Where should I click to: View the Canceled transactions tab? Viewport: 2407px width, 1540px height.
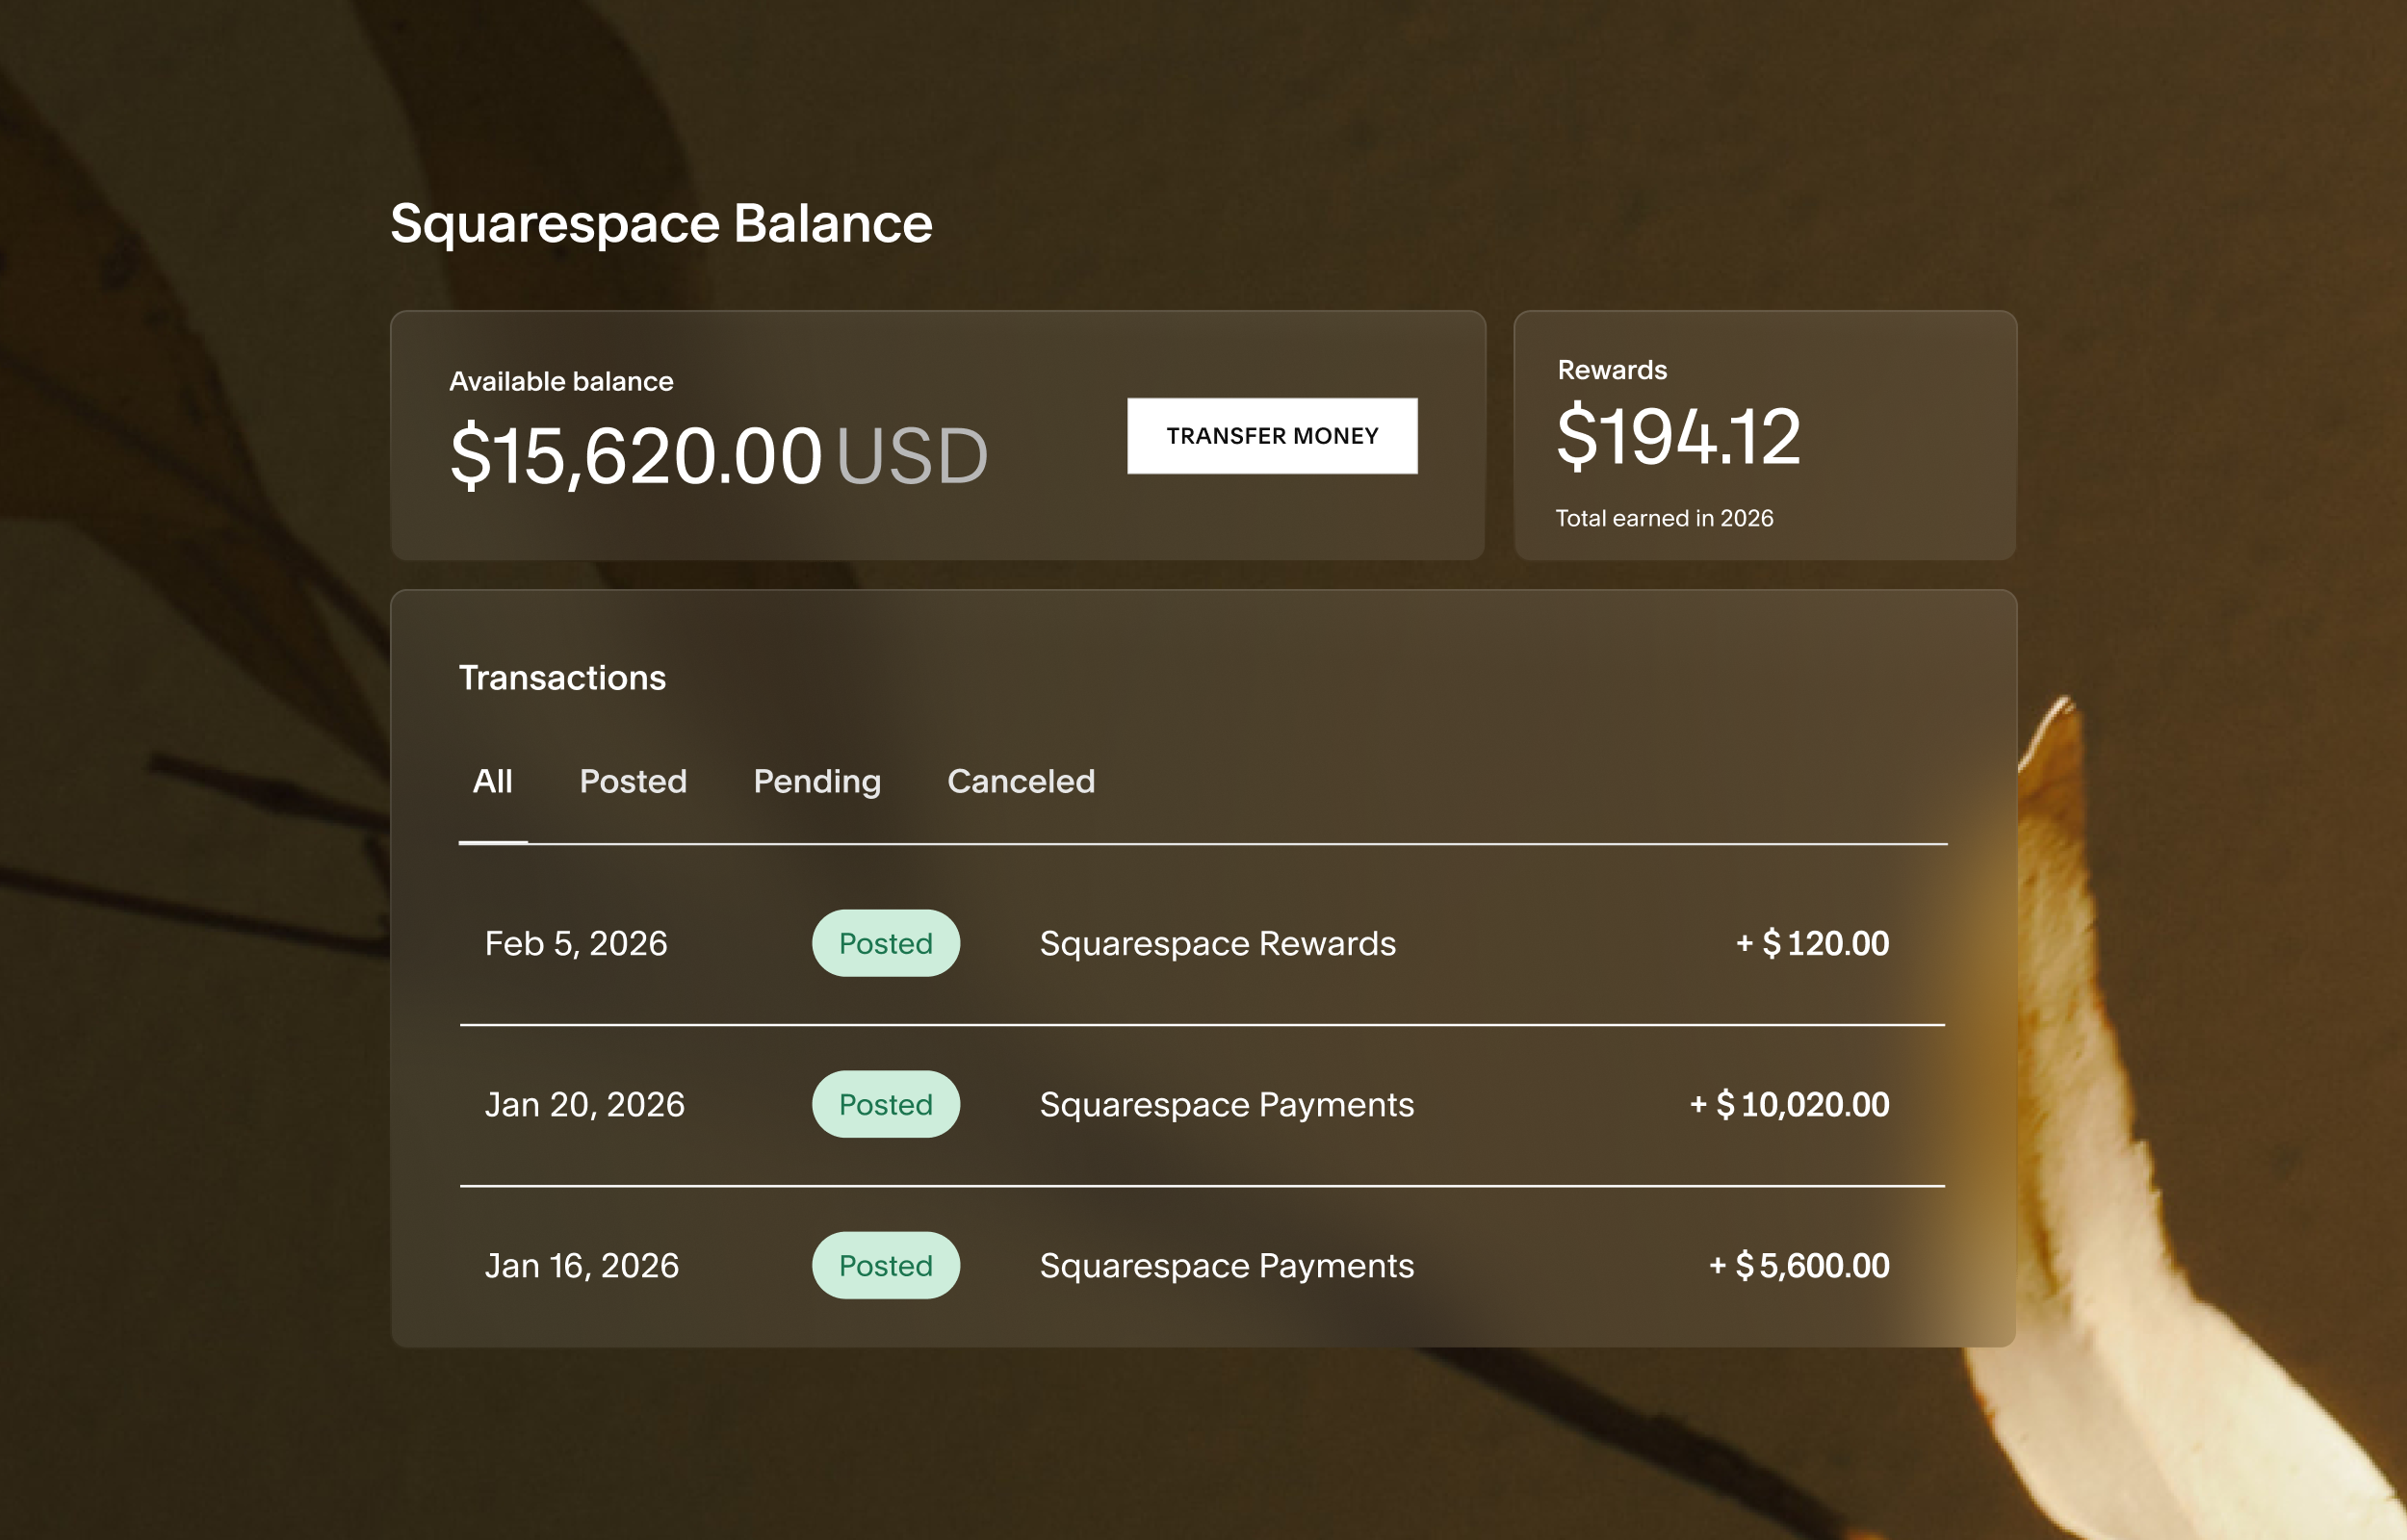(1020, 781)
